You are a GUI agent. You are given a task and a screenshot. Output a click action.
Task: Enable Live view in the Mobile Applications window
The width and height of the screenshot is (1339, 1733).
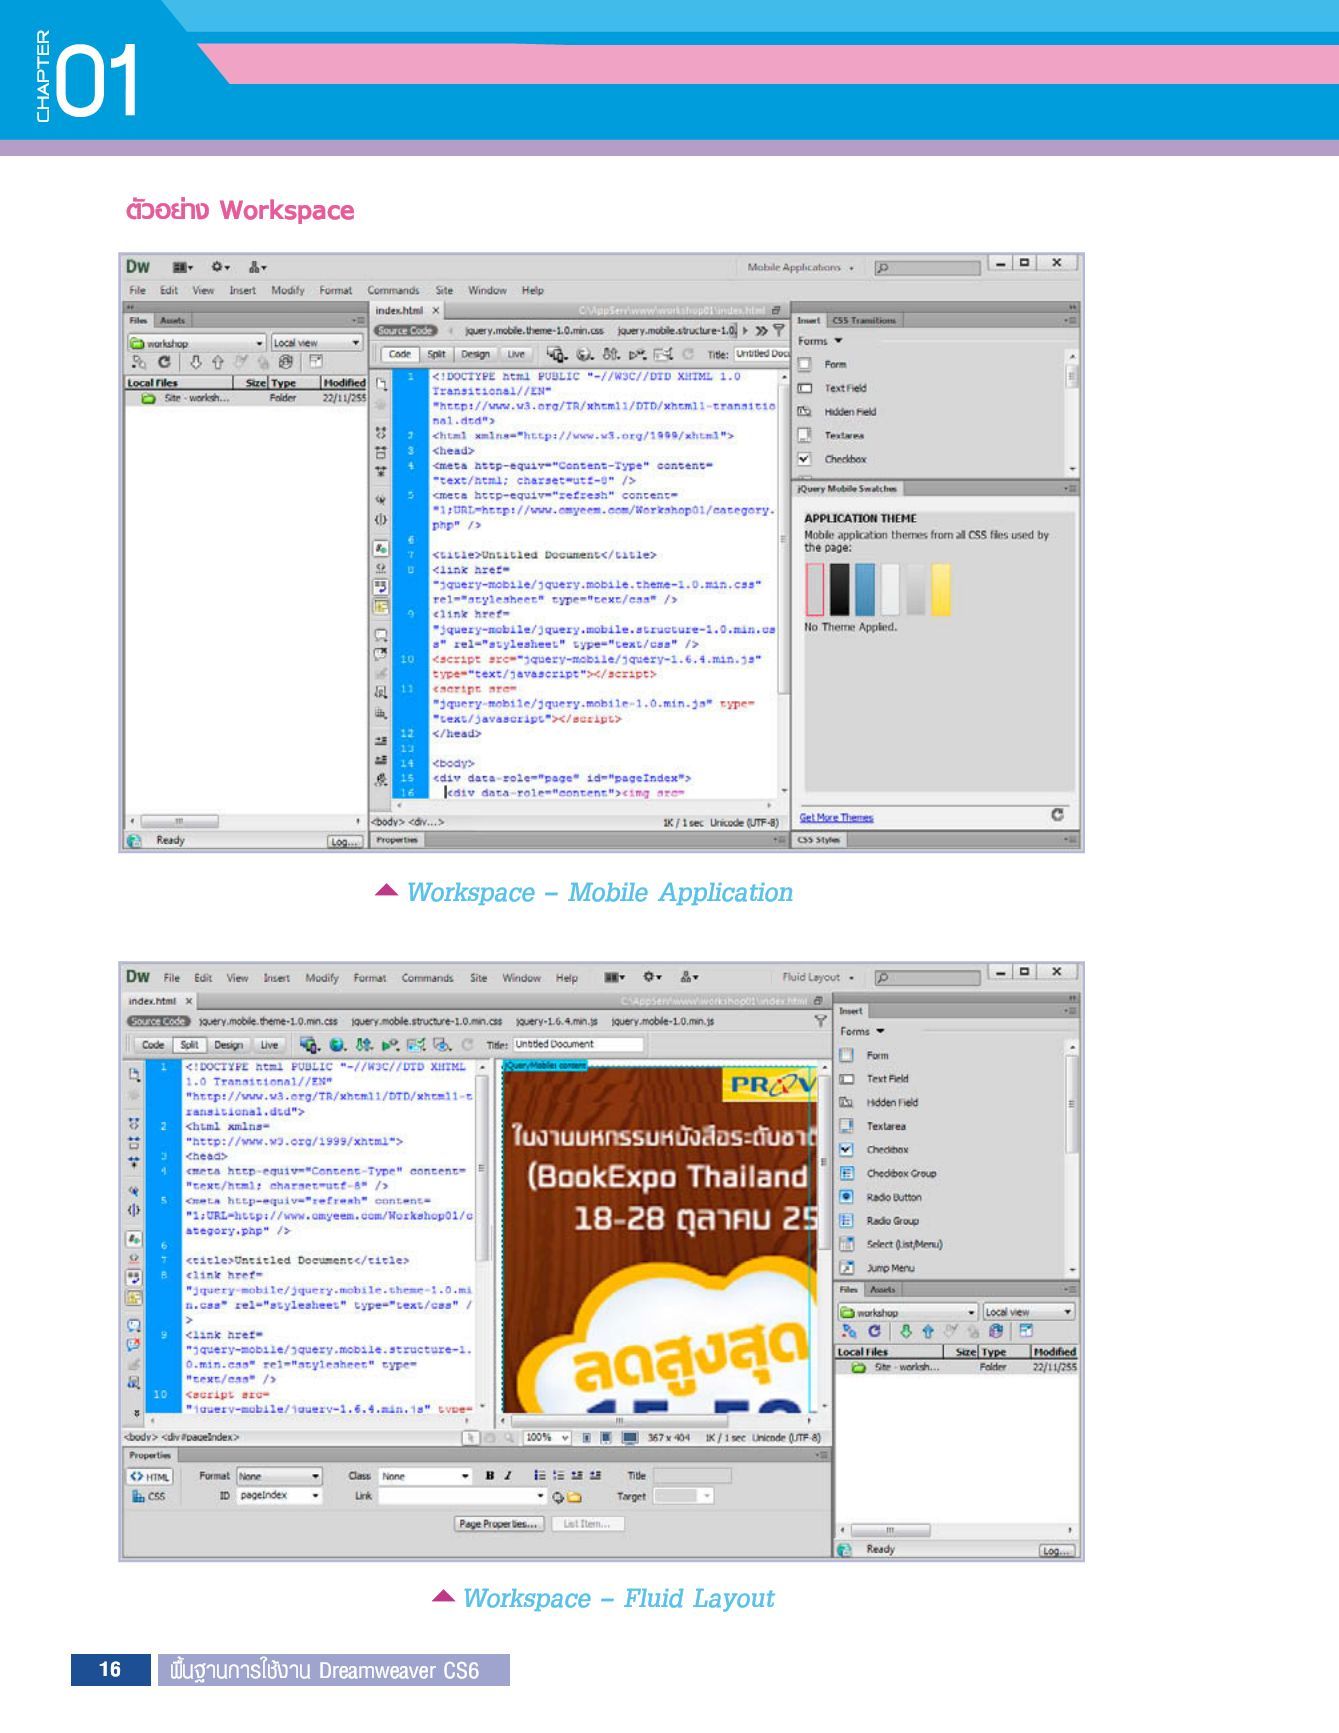tap(515, 354)
